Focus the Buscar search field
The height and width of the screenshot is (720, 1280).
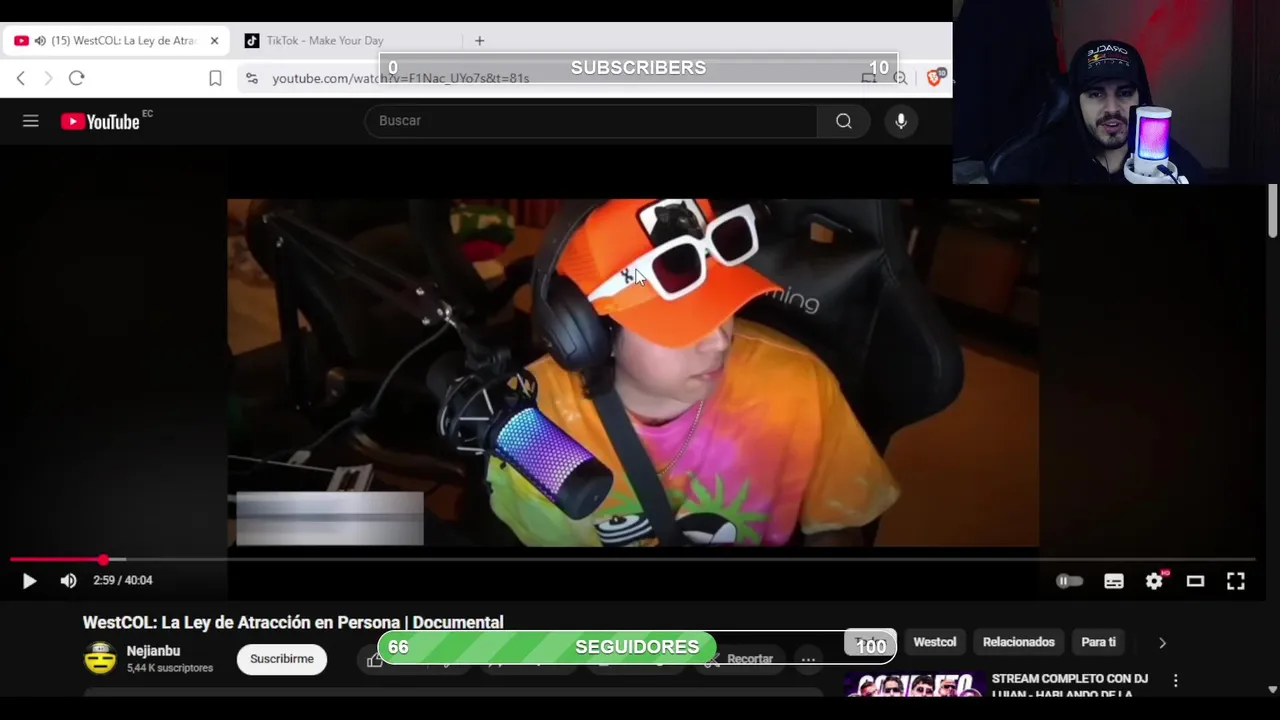(x=590, y=121)
